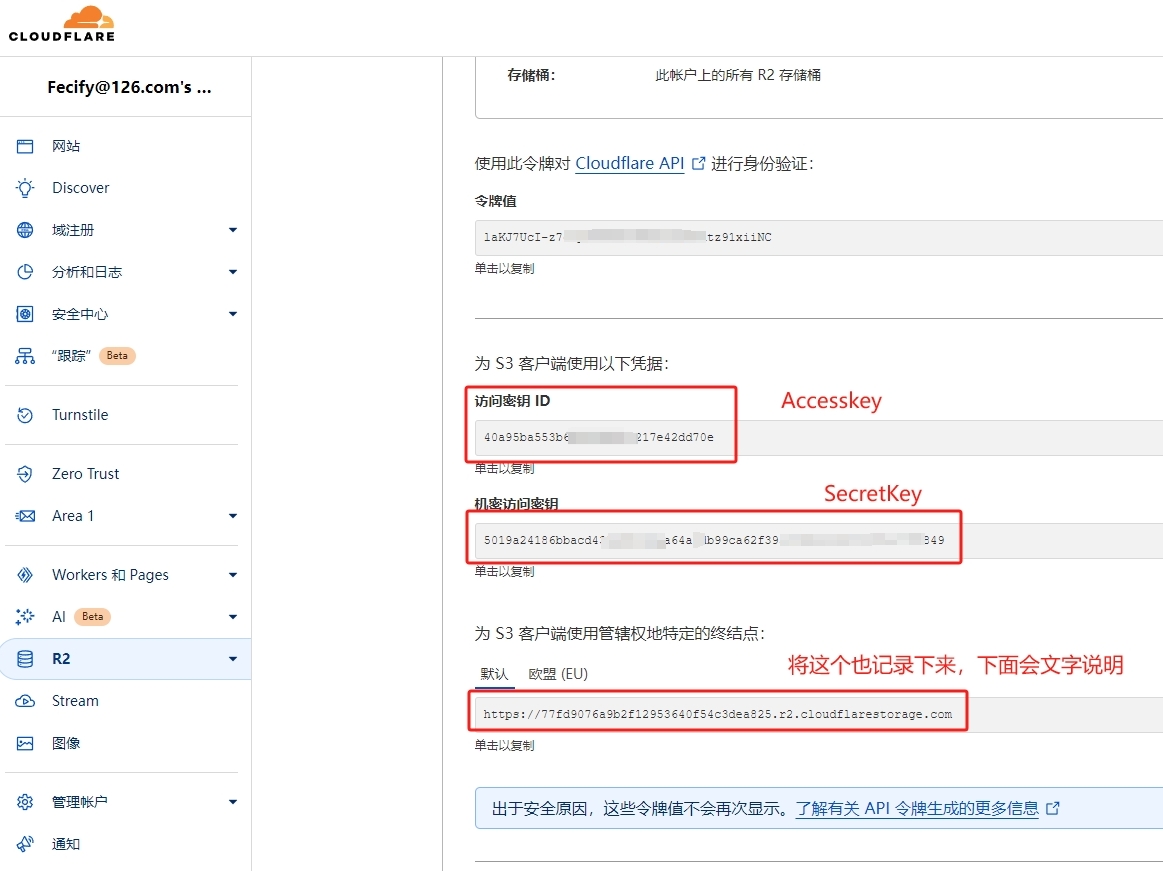Click the Discover lightbulb icon
Viewport: 1163px width, 871px height.
(25, 188)
